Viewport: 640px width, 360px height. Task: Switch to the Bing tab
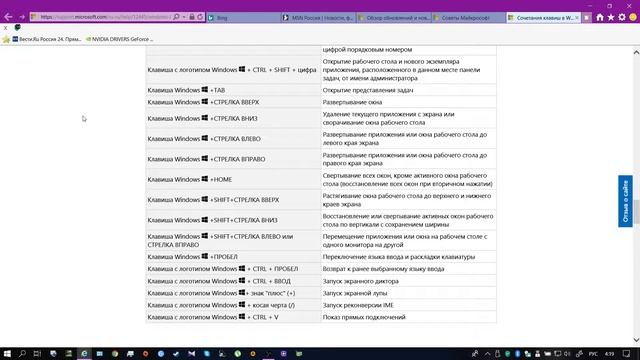[x=243, y=18]
